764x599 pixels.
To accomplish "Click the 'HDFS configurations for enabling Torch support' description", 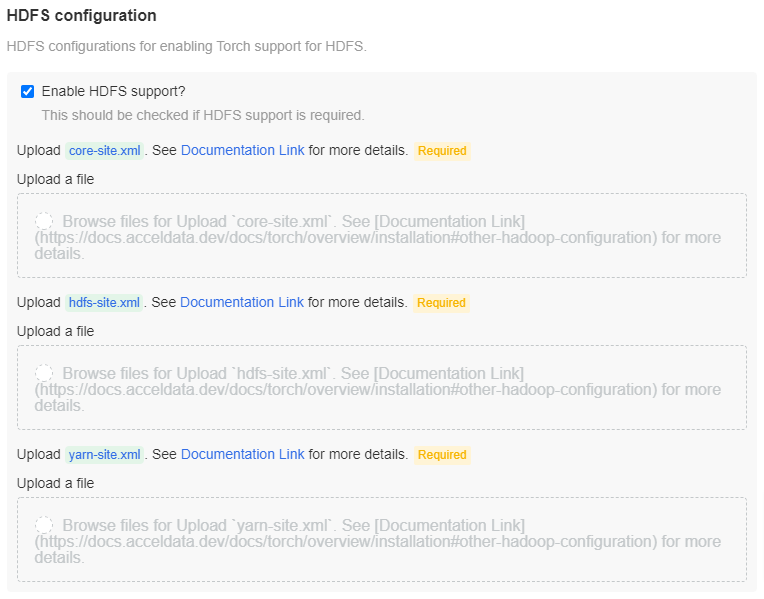I will tap(187, 46).
